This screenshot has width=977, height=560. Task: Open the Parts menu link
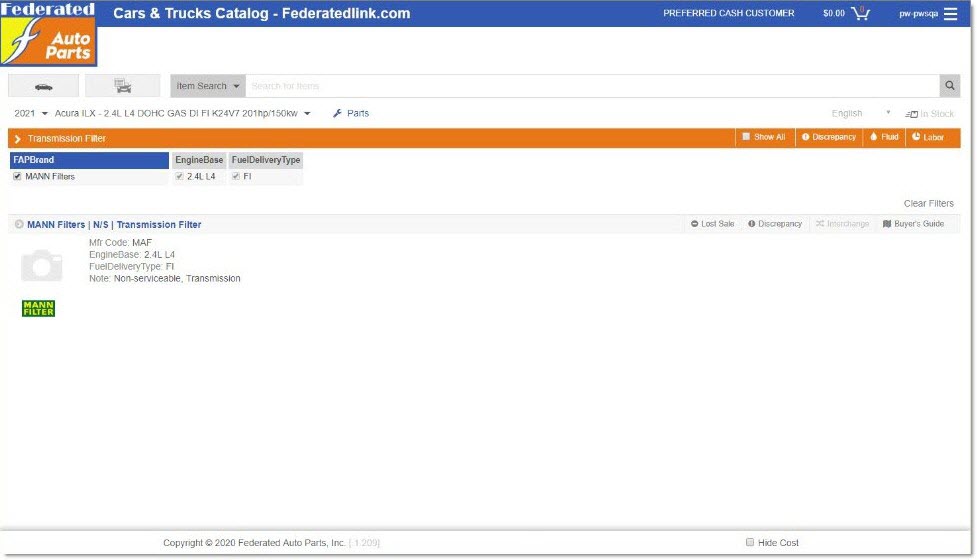(x=351, y=114)
